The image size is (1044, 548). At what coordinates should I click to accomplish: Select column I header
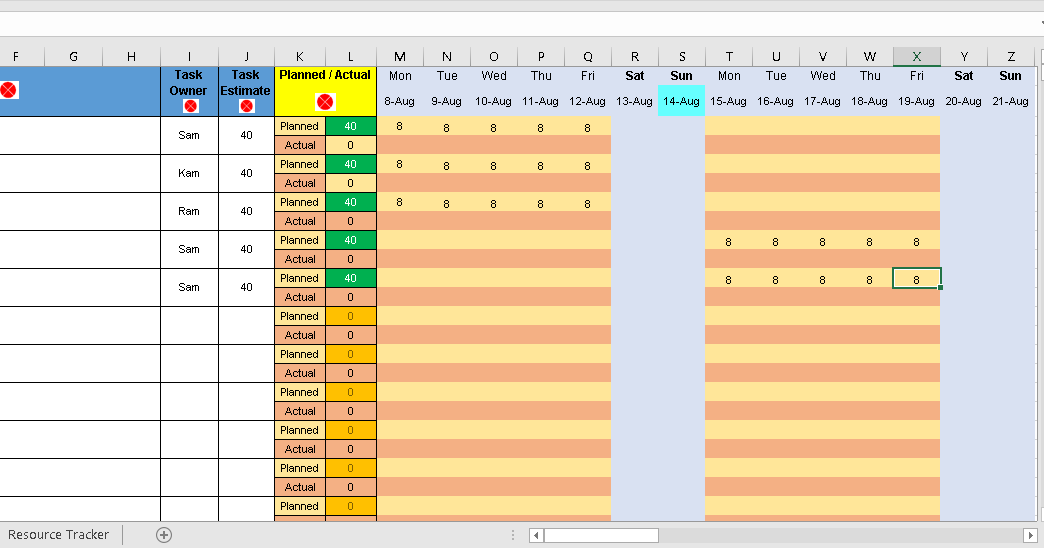189,57
